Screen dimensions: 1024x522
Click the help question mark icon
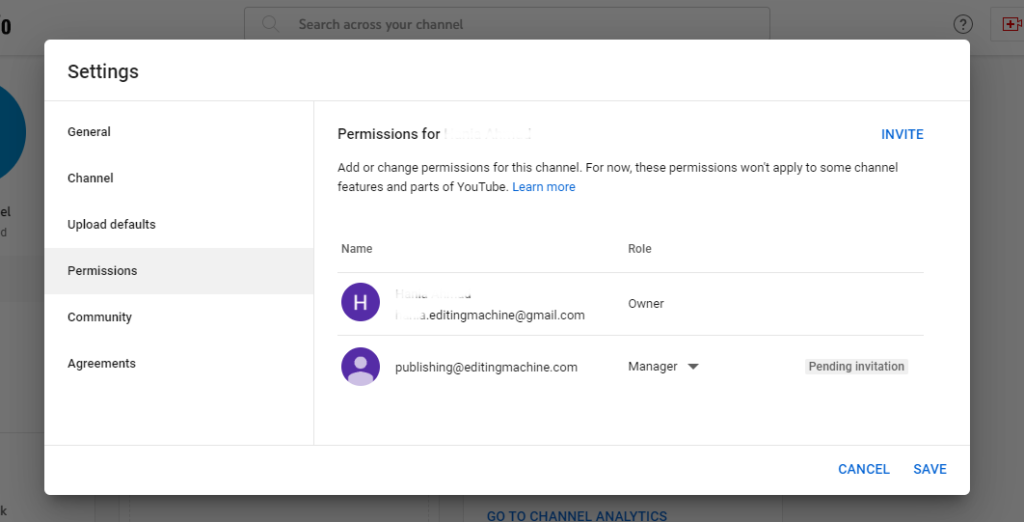coord(963,24)
